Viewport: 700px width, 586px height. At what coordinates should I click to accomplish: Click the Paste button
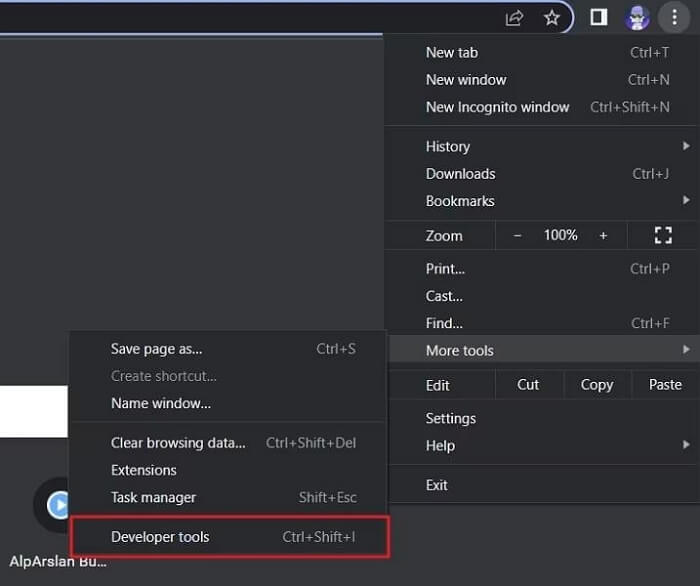pos(665,385)
